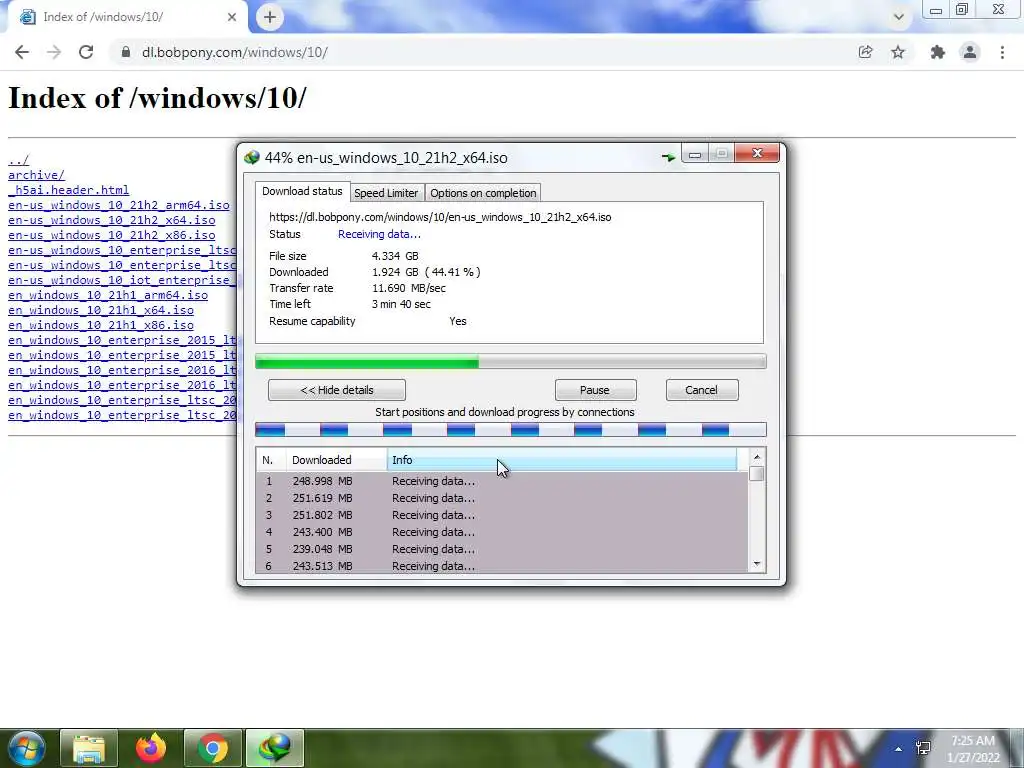1024x768 pixels.
Task: Open a new Chrome tab
Action: point(270,17)
